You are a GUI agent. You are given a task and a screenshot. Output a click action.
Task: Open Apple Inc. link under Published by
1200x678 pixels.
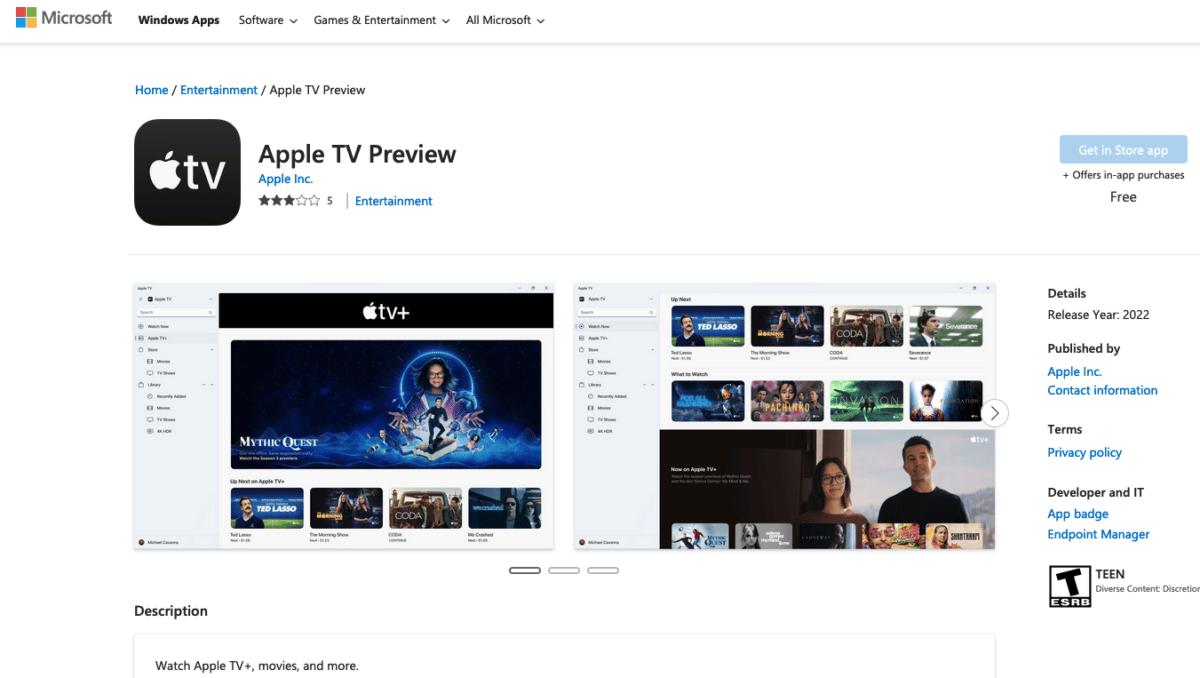[x=1074, y=371]
